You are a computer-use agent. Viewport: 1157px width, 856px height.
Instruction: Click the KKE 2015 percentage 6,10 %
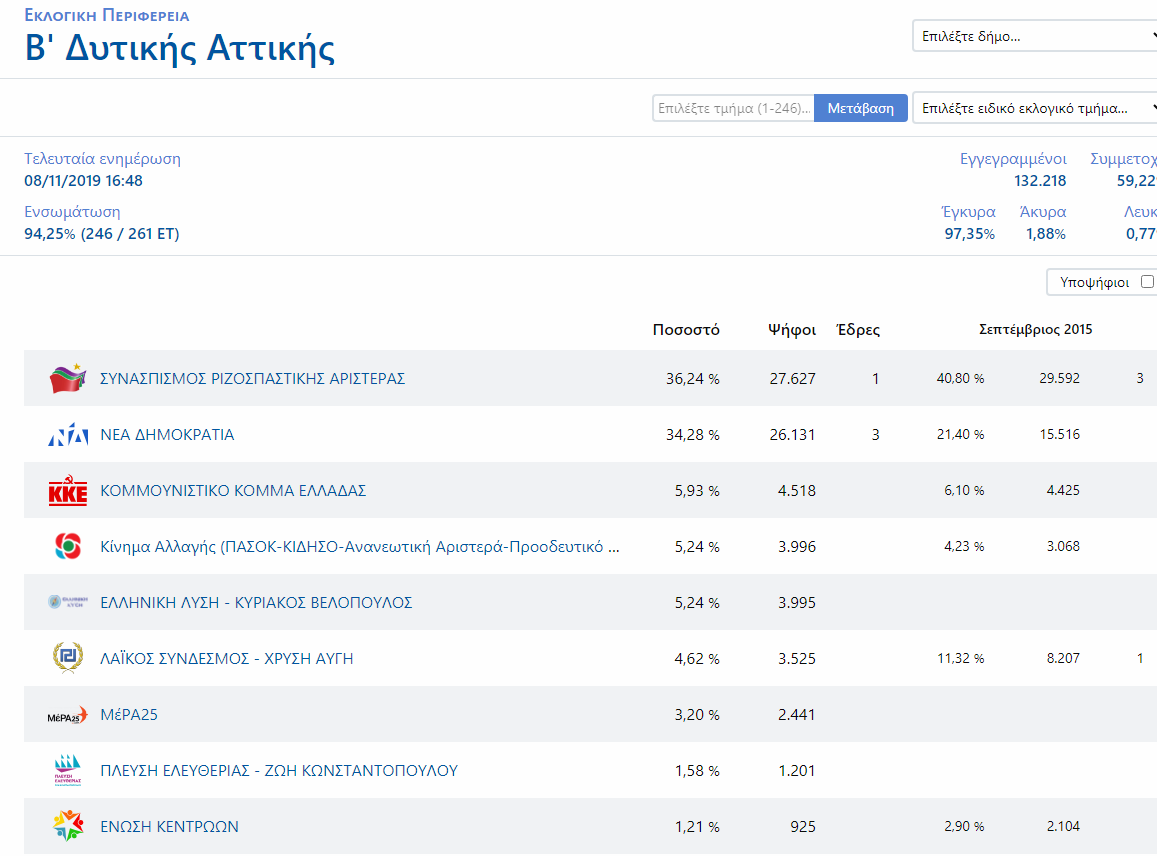tap(964, 491)
